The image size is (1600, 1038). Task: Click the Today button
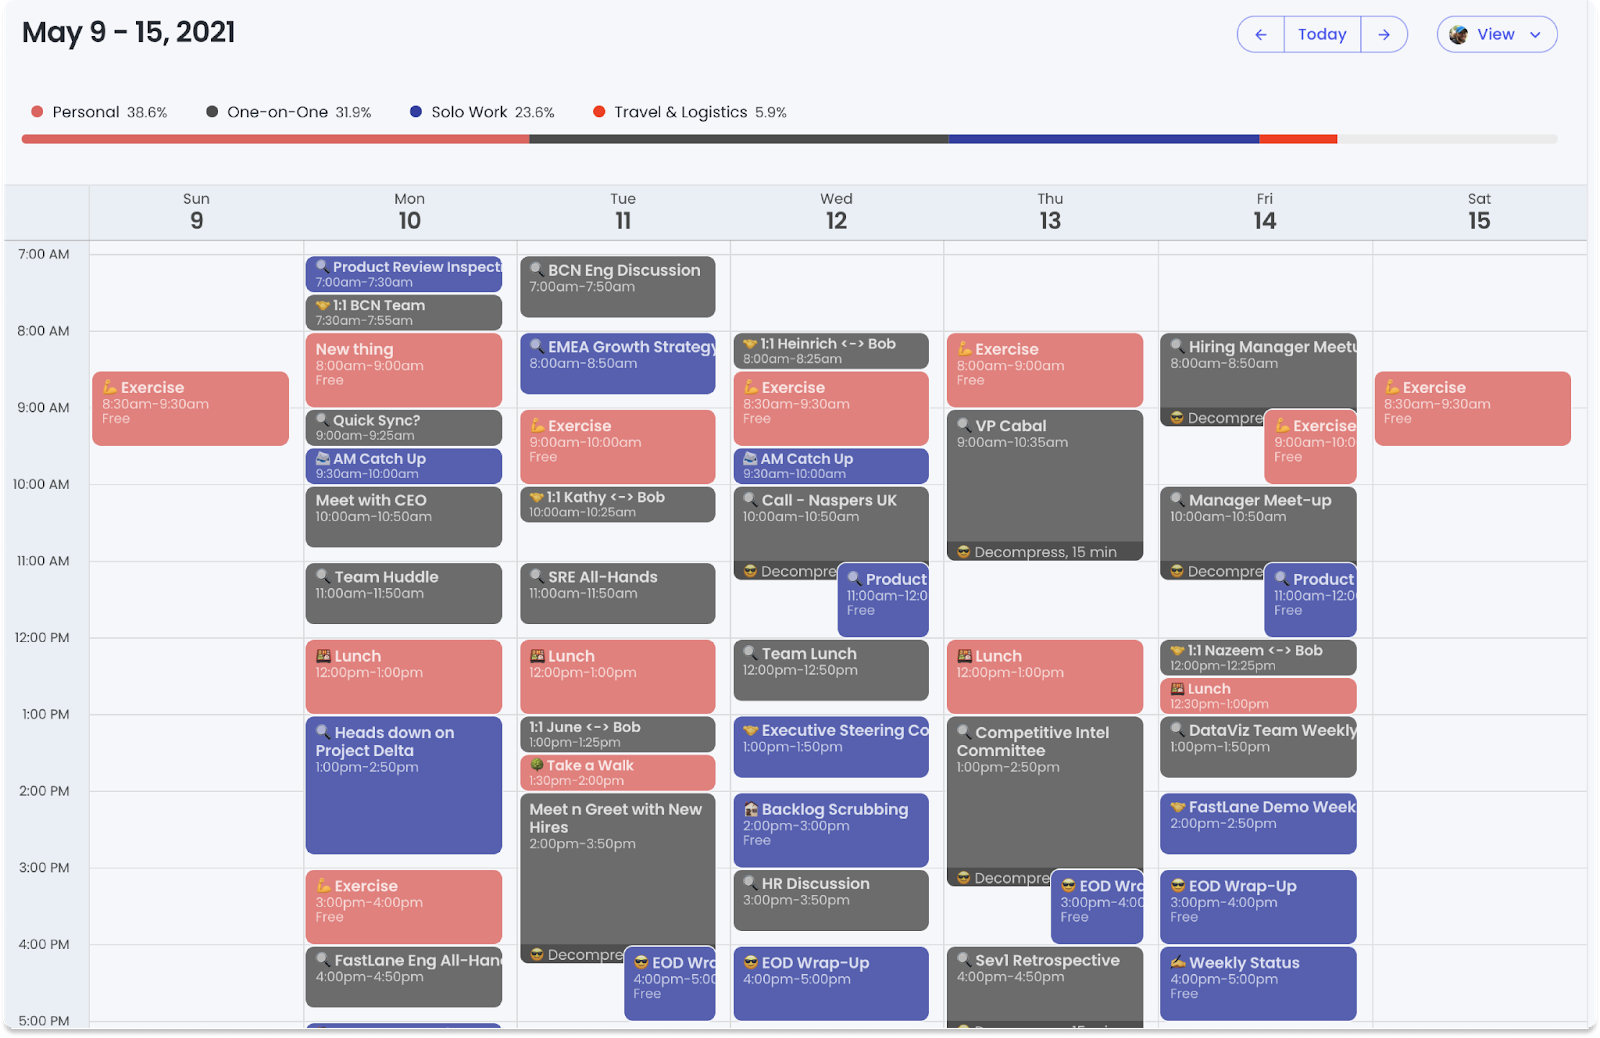[x=1322, y=34]
